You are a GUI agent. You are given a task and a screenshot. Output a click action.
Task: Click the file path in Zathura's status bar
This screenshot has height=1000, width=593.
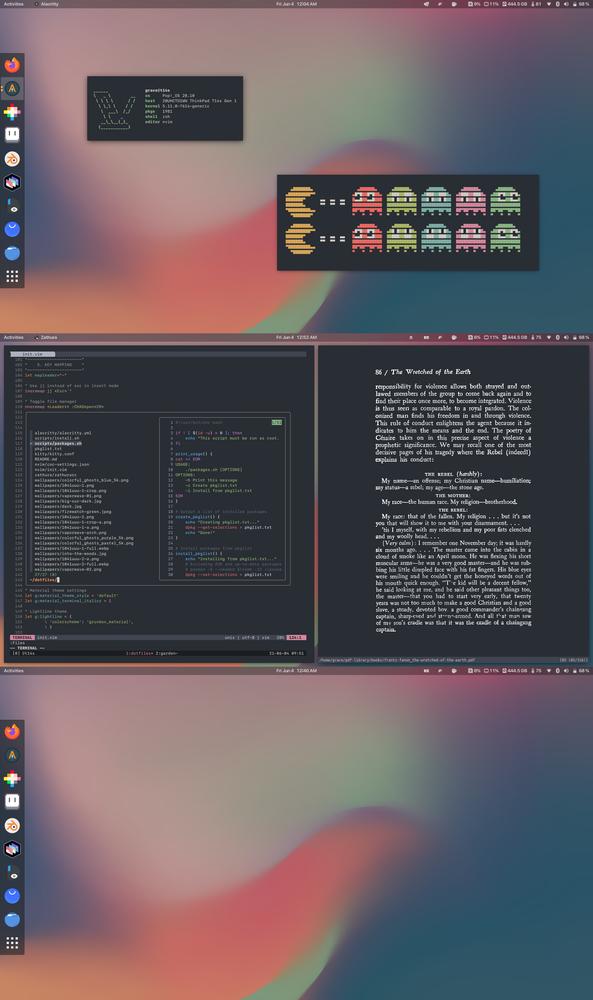point(397,660)
